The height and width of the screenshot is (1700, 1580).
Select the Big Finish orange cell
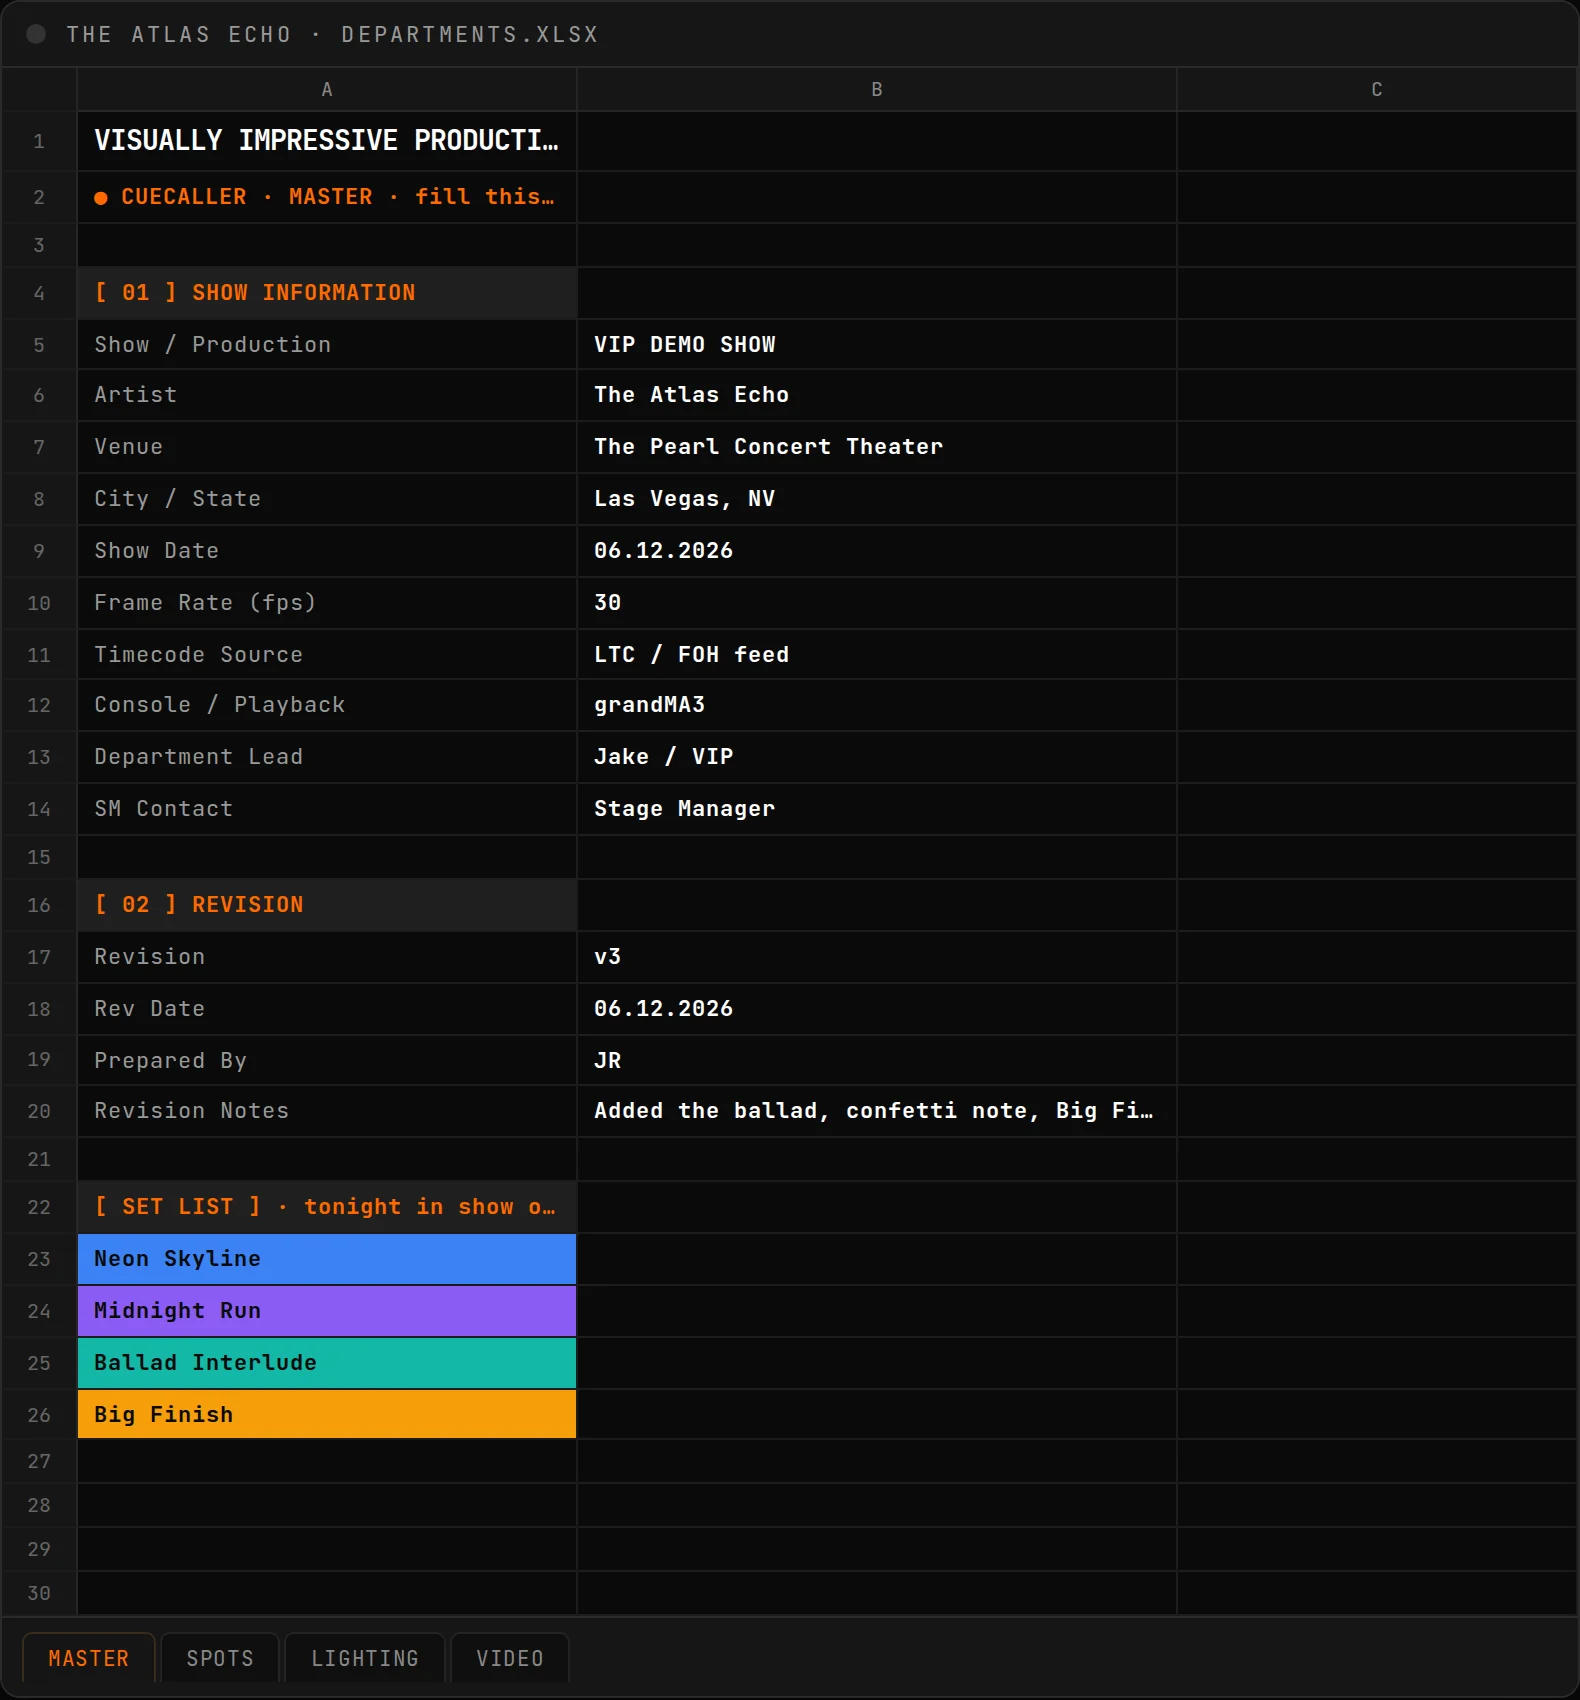(327, 1414)
